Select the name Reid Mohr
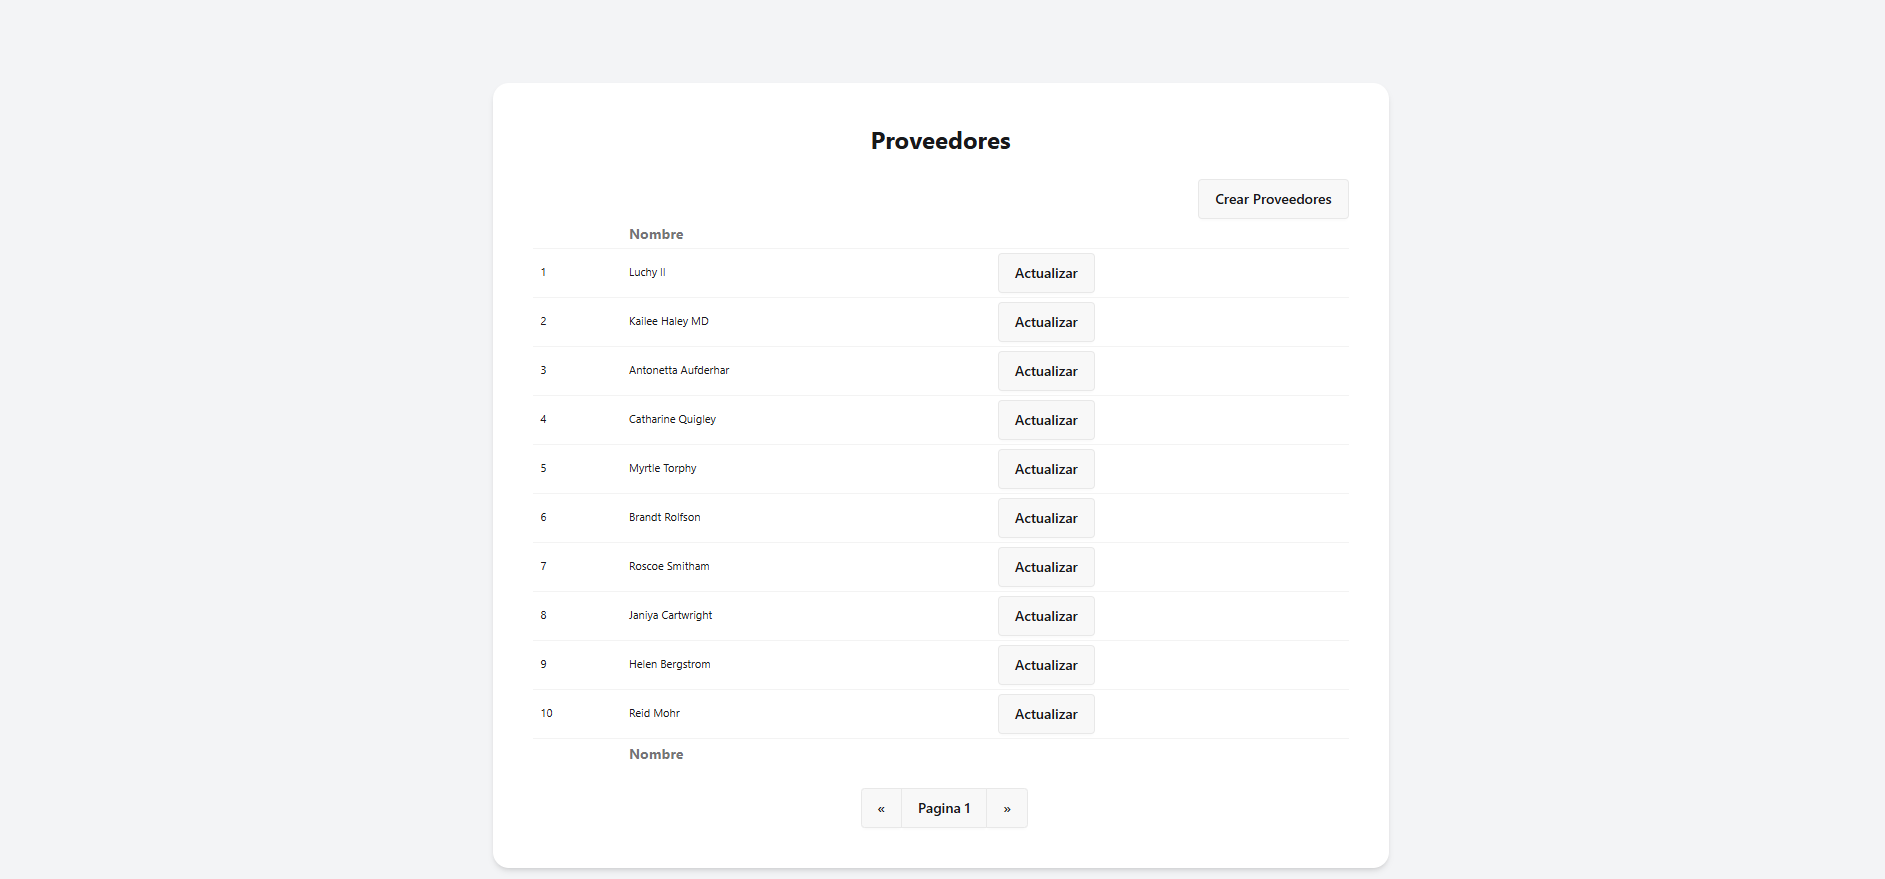Viewport: 1885px width, 879px height. (x=654, y=713)
